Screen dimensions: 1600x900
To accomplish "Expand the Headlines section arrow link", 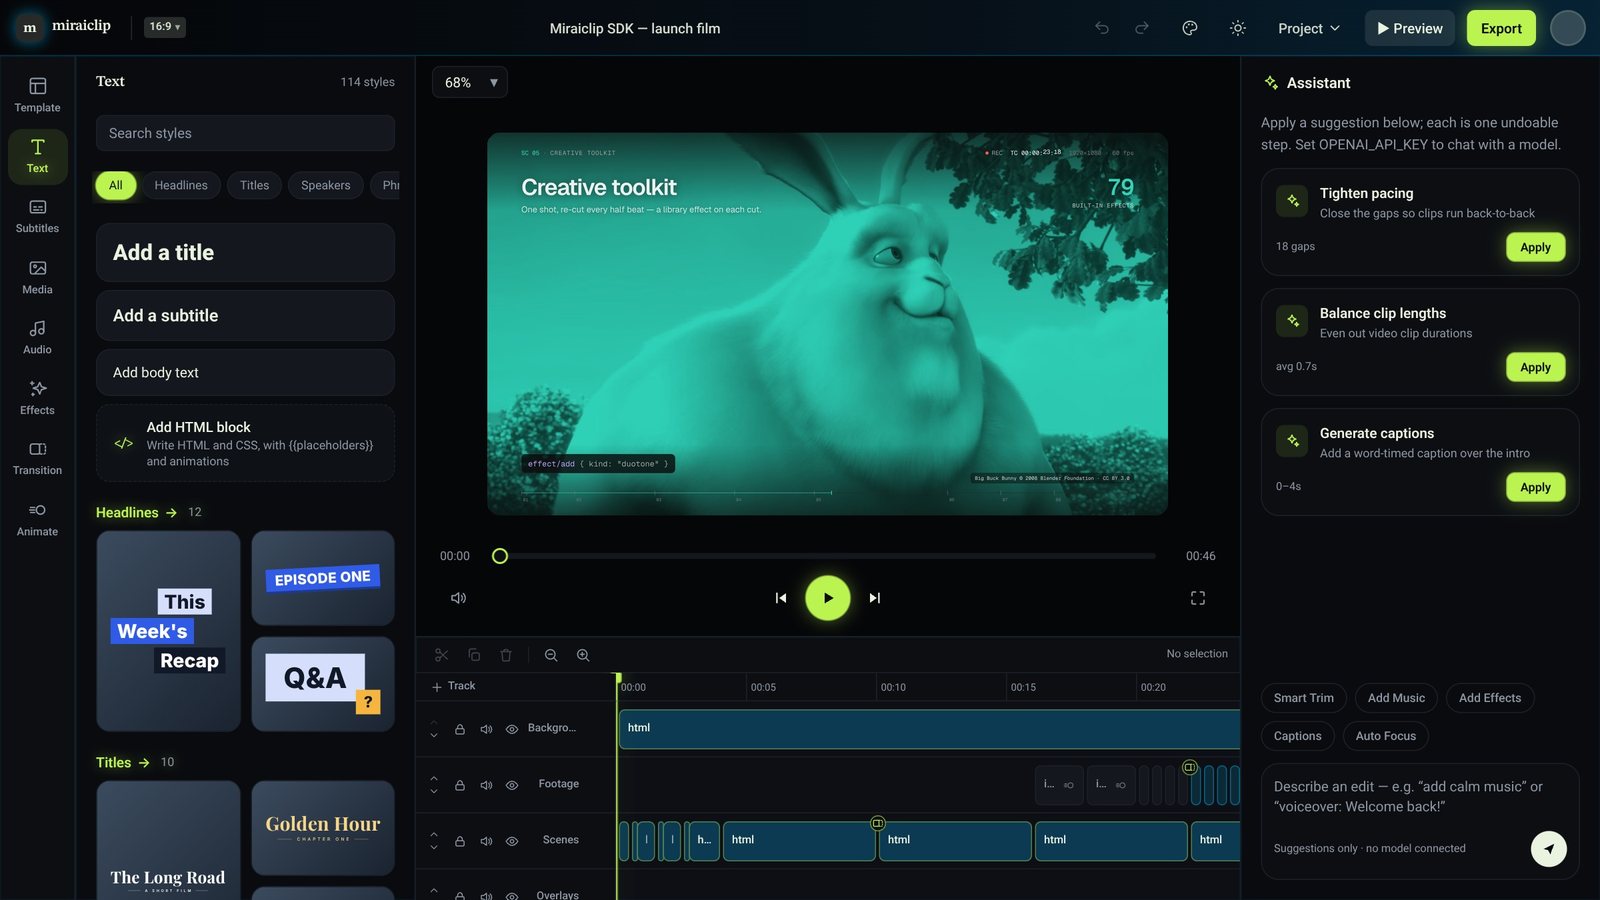I will [136, 512].
